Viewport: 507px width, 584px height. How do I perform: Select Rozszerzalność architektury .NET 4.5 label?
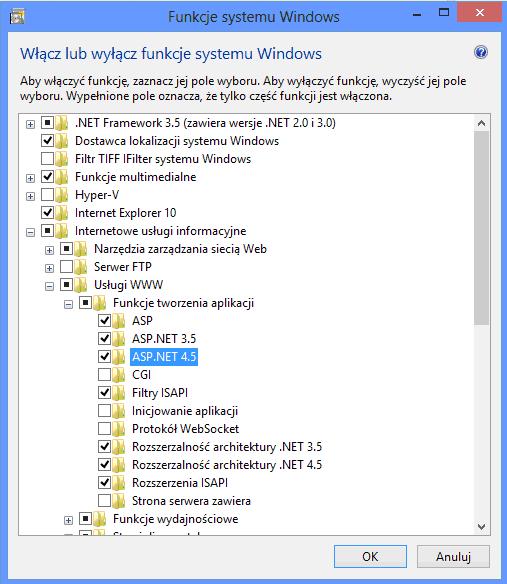pyautogui.click(x=227, y=465)
